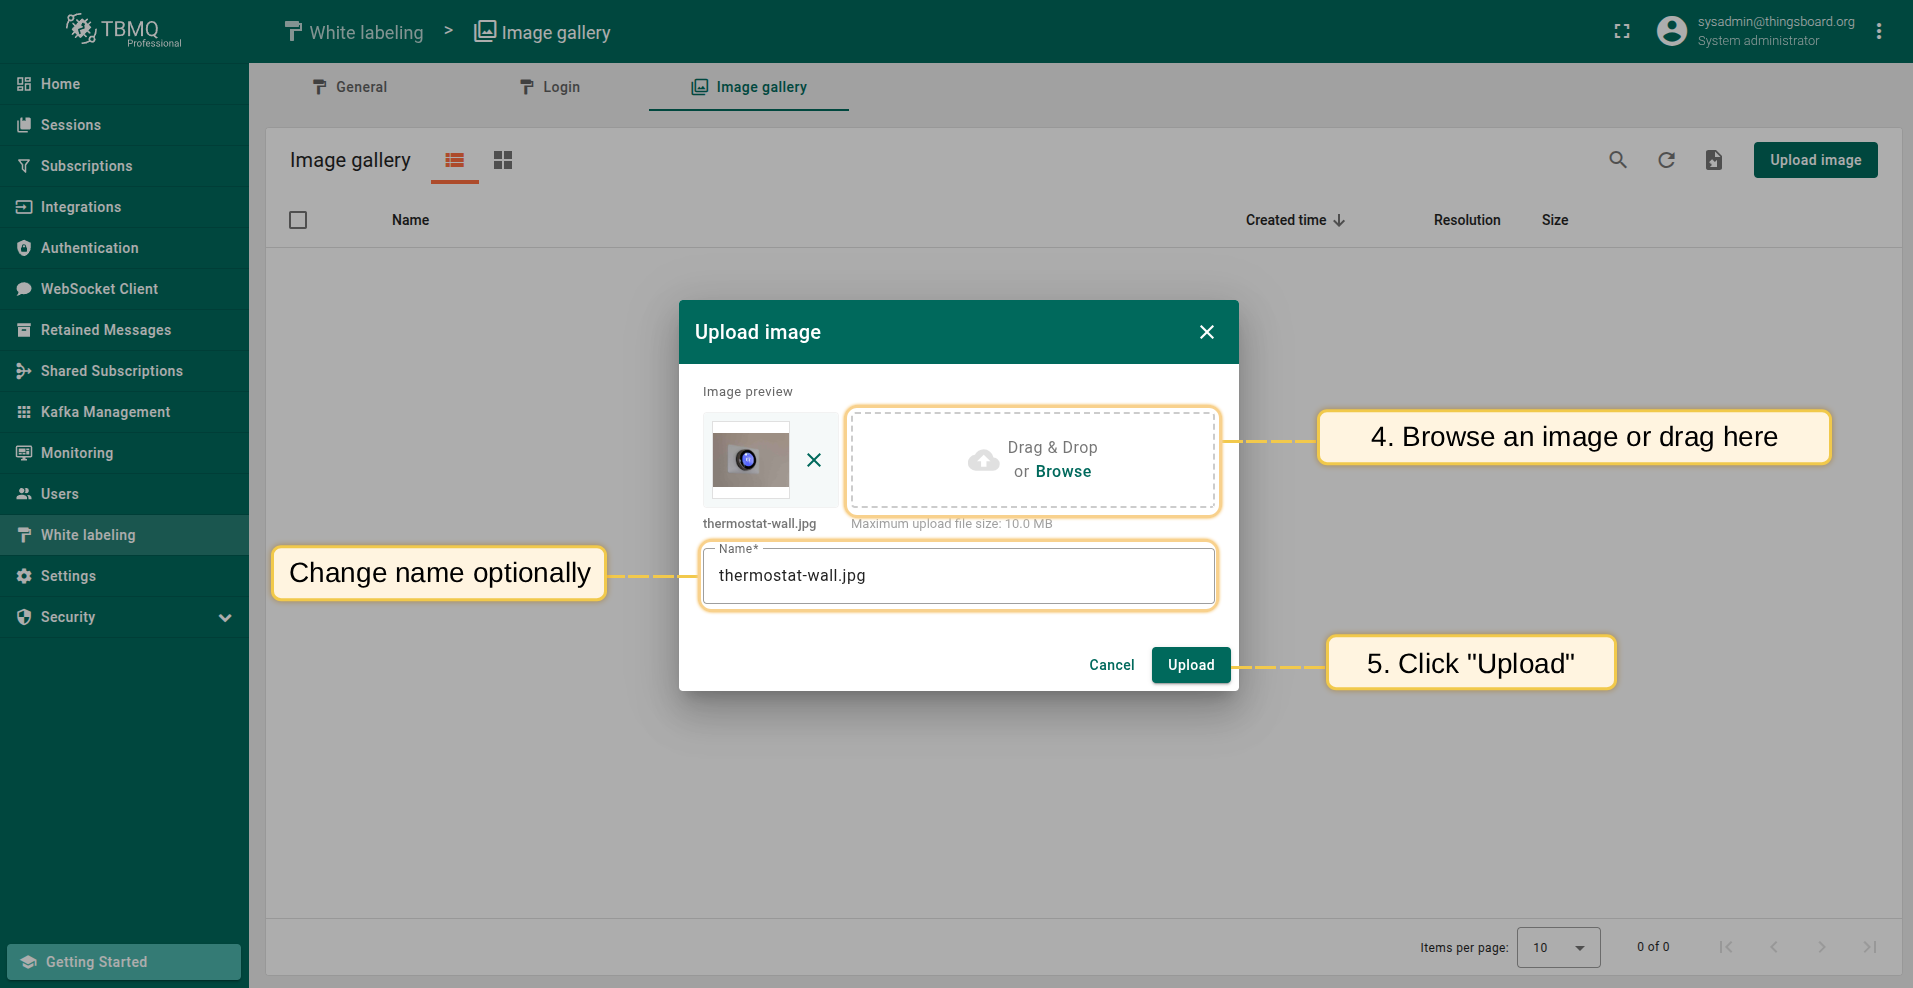Click the Upload button in dialog
Screen dimensions: 1913x988
(1190, 665)
